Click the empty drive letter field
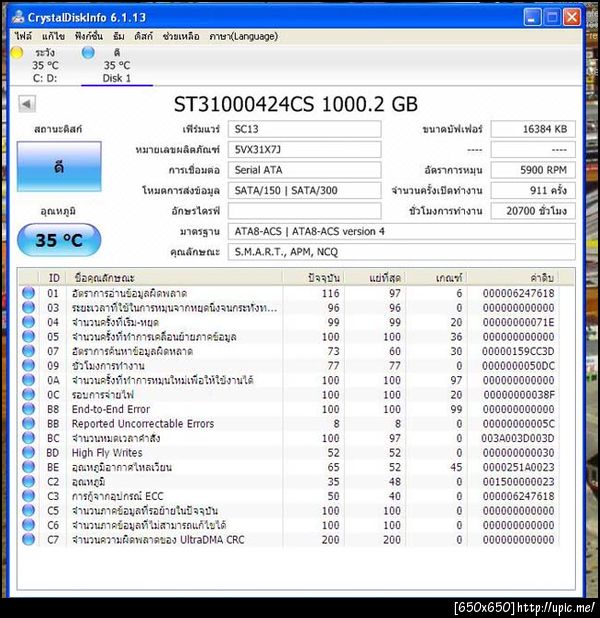 304,211
